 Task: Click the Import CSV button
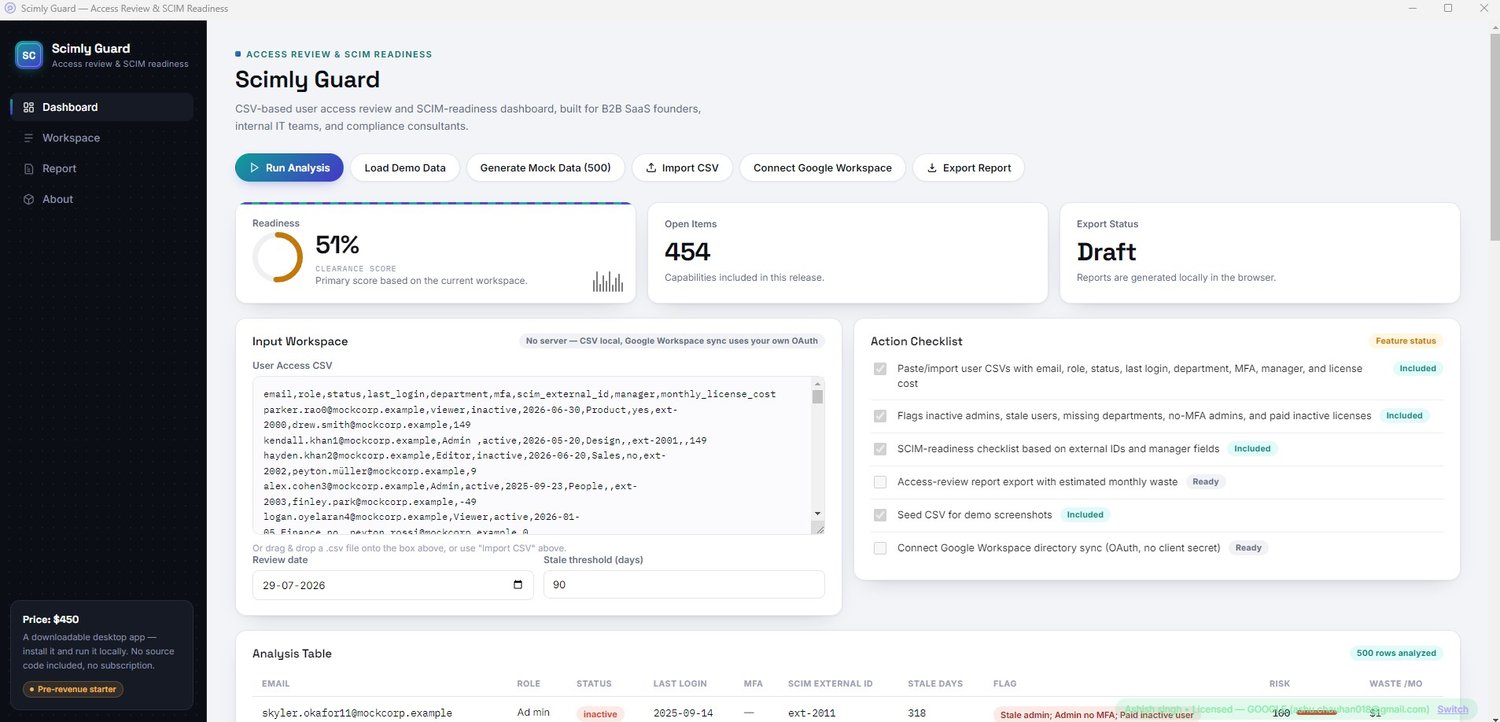click(x=682, y=168)
